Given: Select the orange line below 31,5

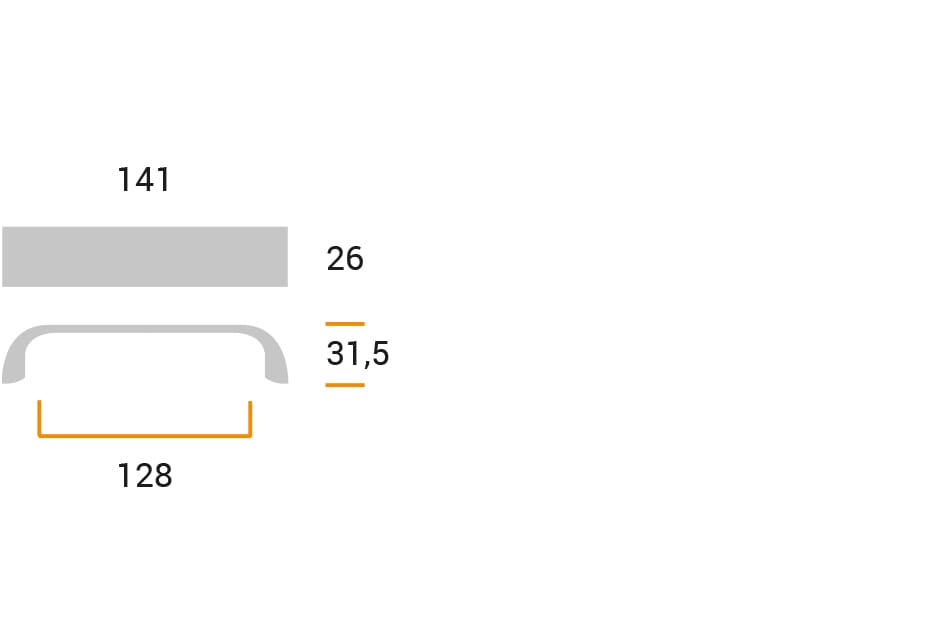Looking at the screenshot, I should pyautogui.click(x=345, y=385).
